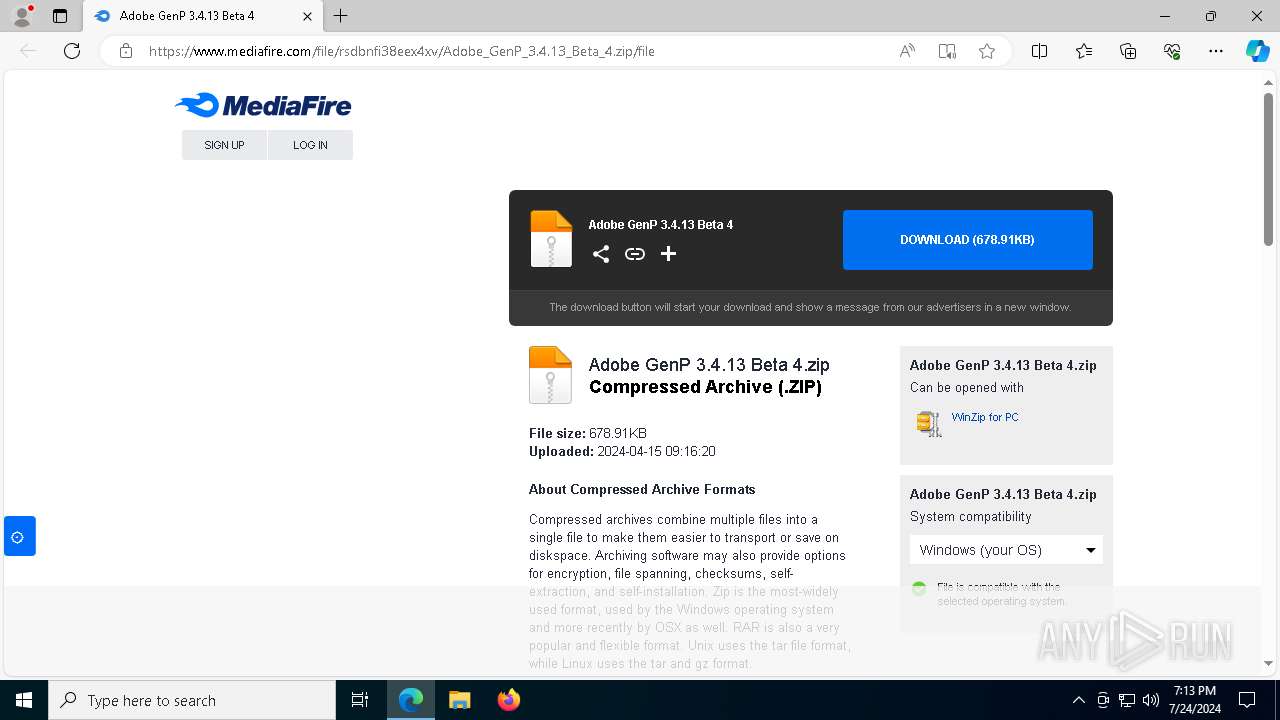The width and height of the screenshot is (1280, 720).
Task: Click 'Uploaded: 2024-04-15 09:16:20' text
Action: [622, 452]
